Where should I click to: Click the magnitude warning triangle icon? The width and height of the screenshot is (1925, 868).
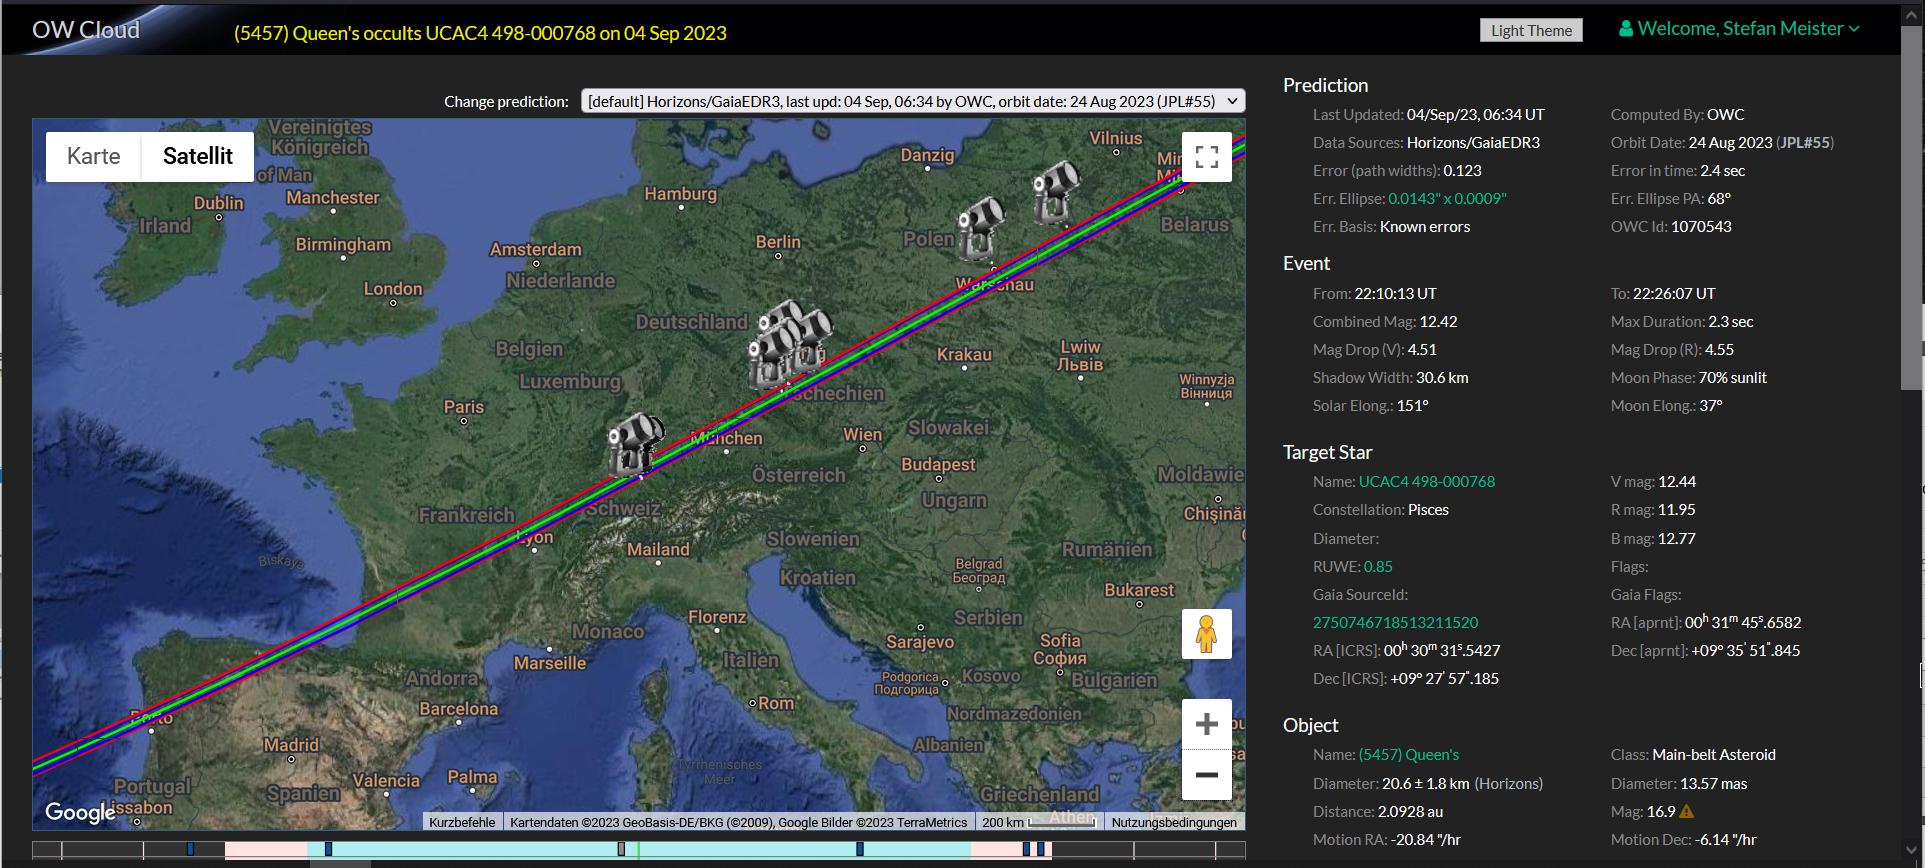coord(1687,812)
